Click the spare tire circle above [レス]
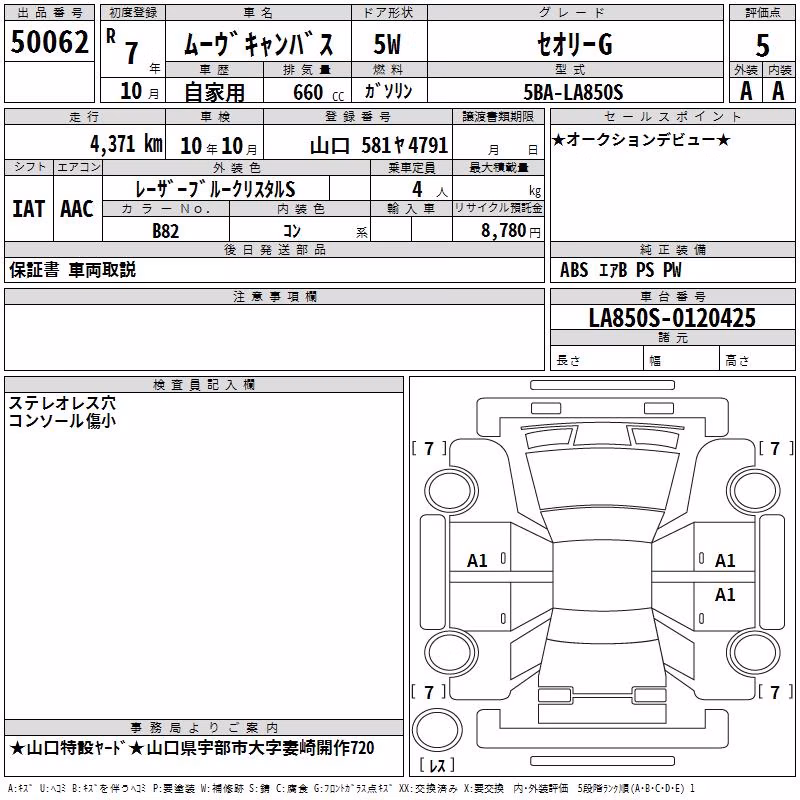 coord(437,729)
